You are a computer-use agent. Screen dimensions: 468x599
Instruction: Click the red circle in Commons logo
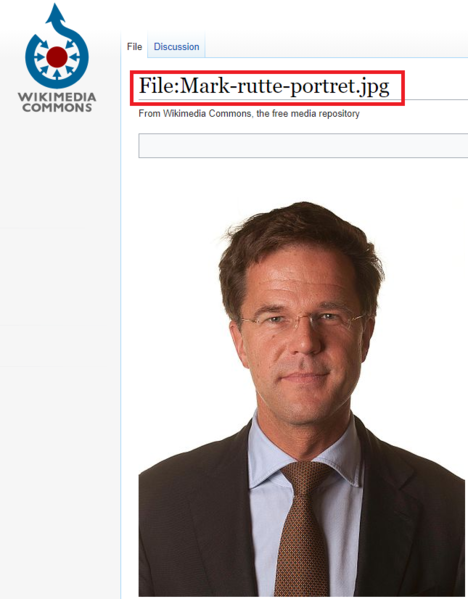pos(57,57)
